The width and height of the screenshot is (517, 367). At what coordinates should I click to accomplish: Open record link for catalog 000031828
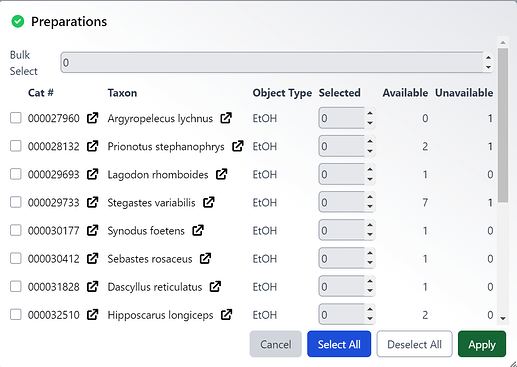coord(92,286)
